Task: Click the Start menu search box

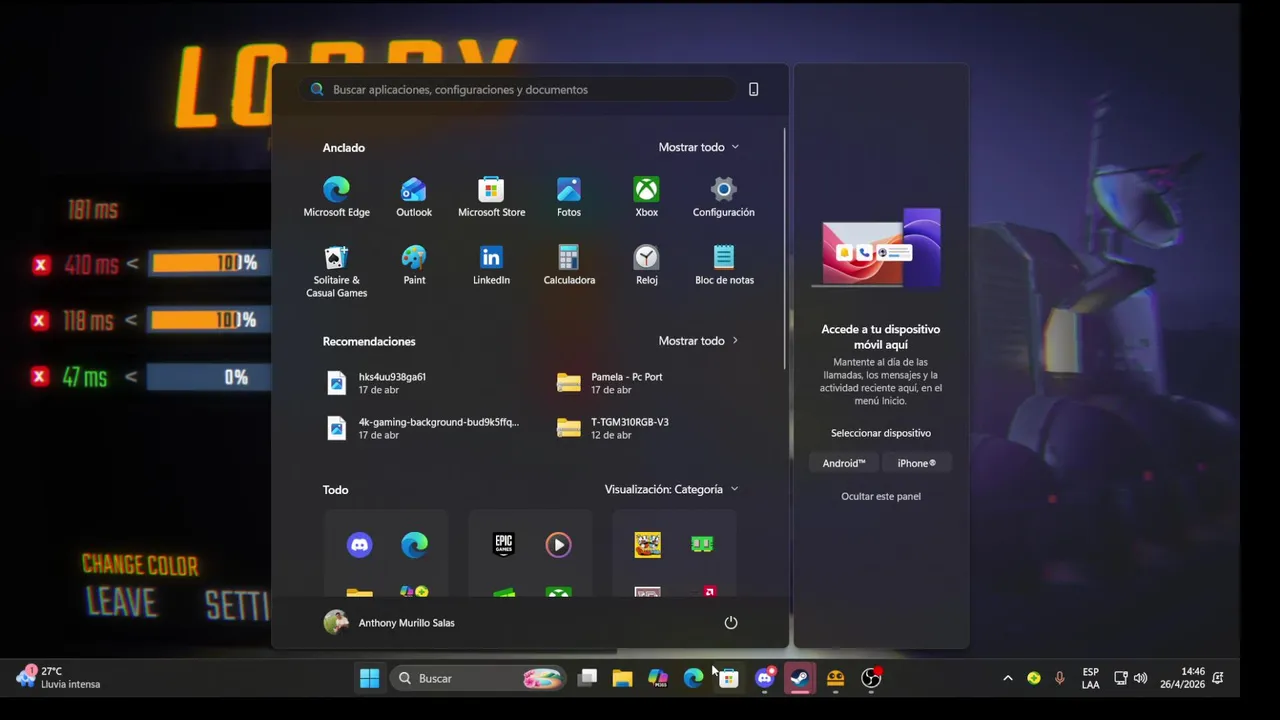Action: pyautogui.click(x=520, y=89)
